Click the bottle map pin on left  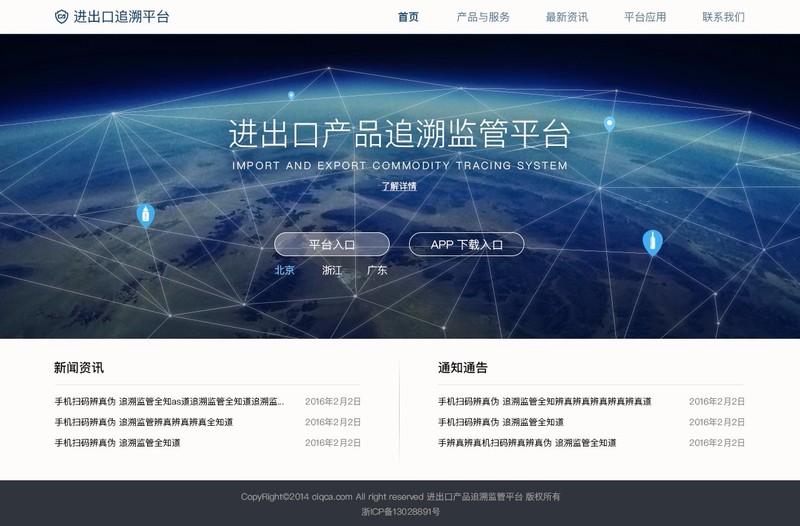coord(146,215)
